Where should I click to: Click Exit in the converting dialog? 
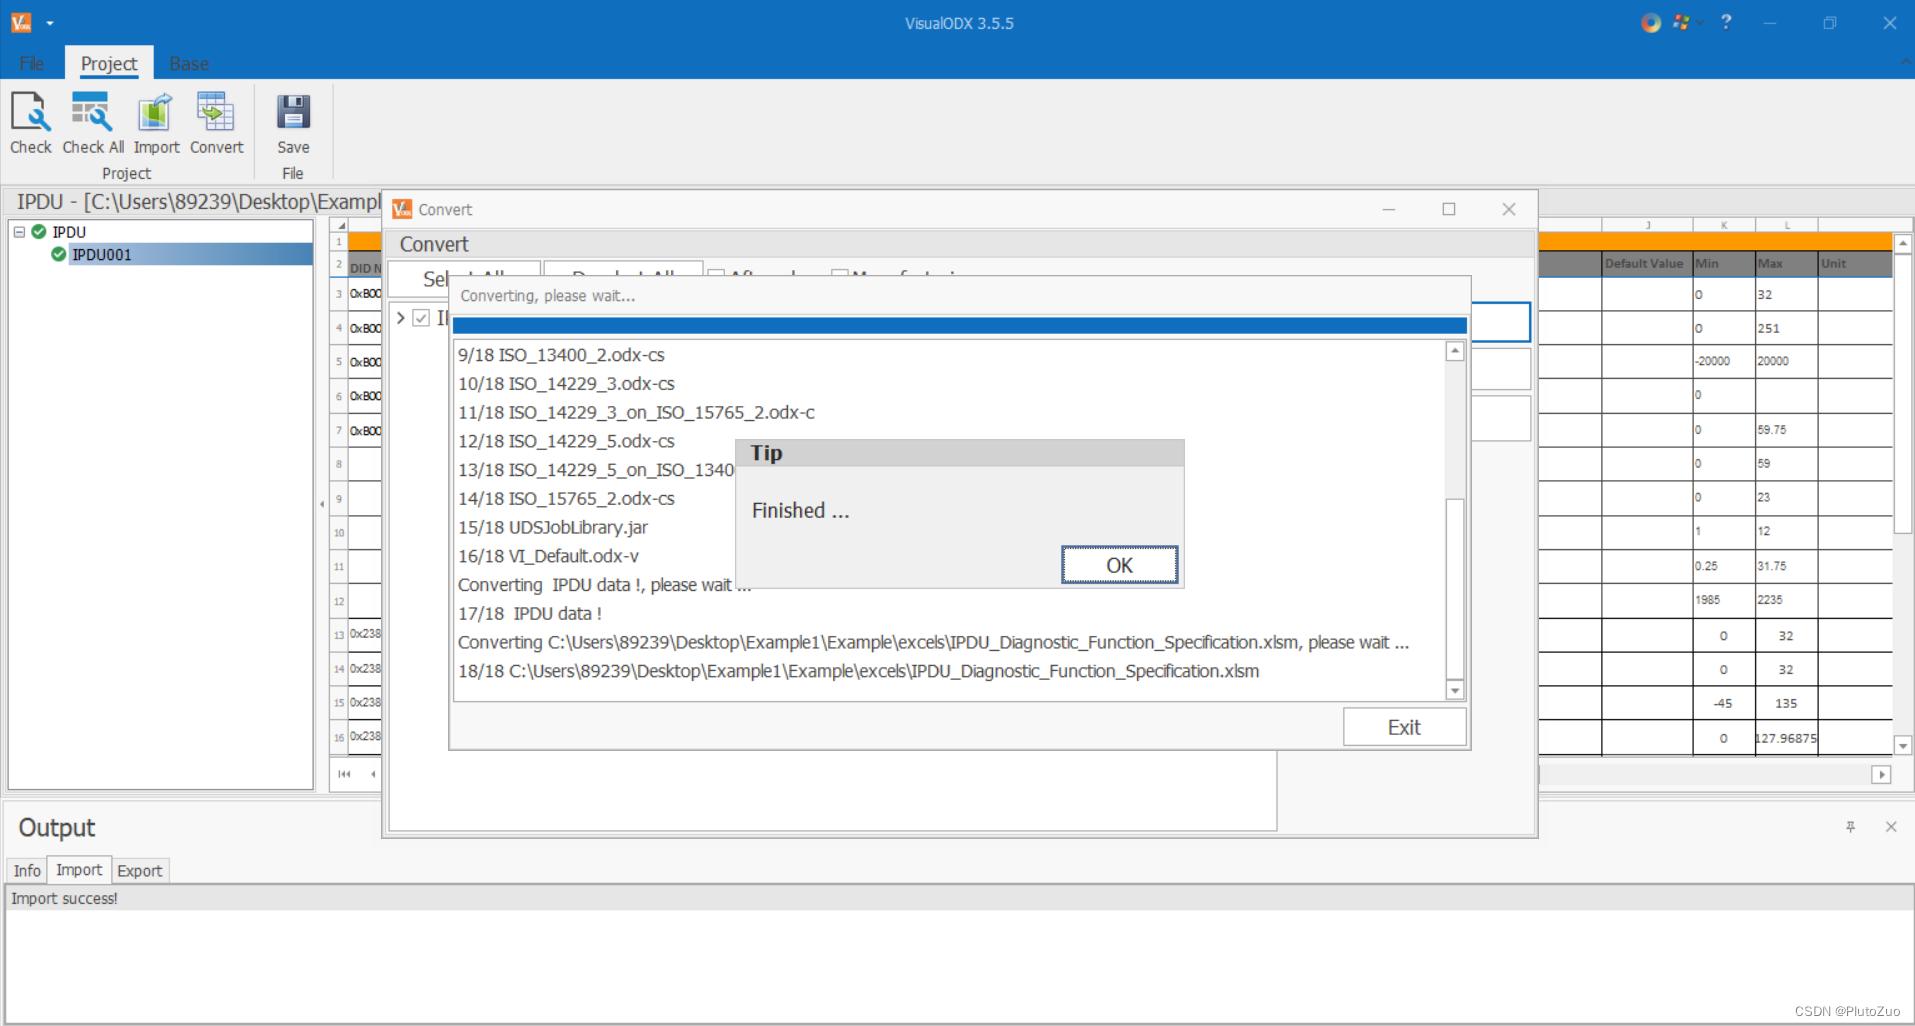1404,727
